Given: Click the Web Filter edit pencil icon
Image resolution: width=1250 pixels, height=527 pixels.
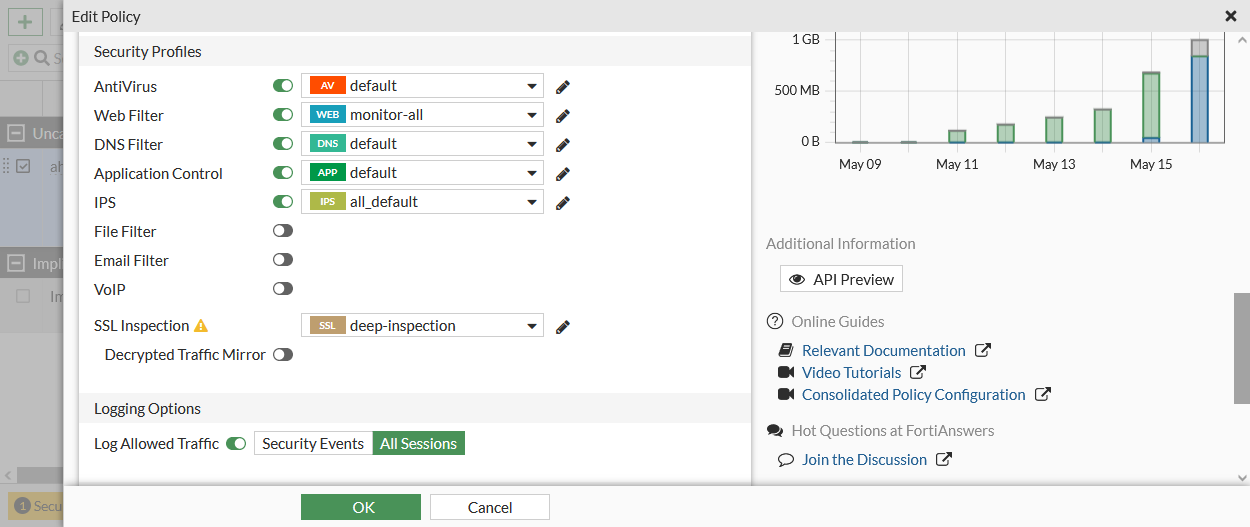Looking at the screenshot, I should [x=563, y=116].
